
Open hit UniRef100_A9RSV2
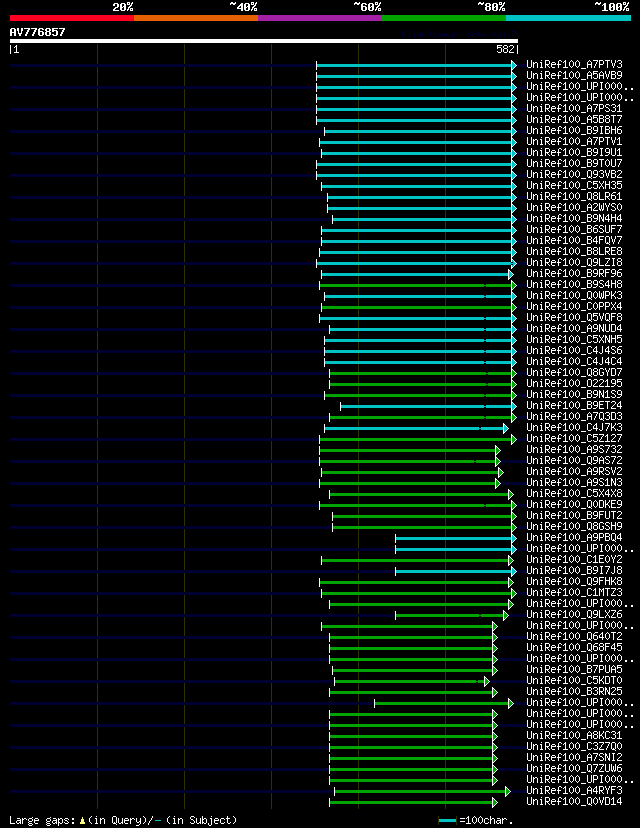[x=574, y=472]
